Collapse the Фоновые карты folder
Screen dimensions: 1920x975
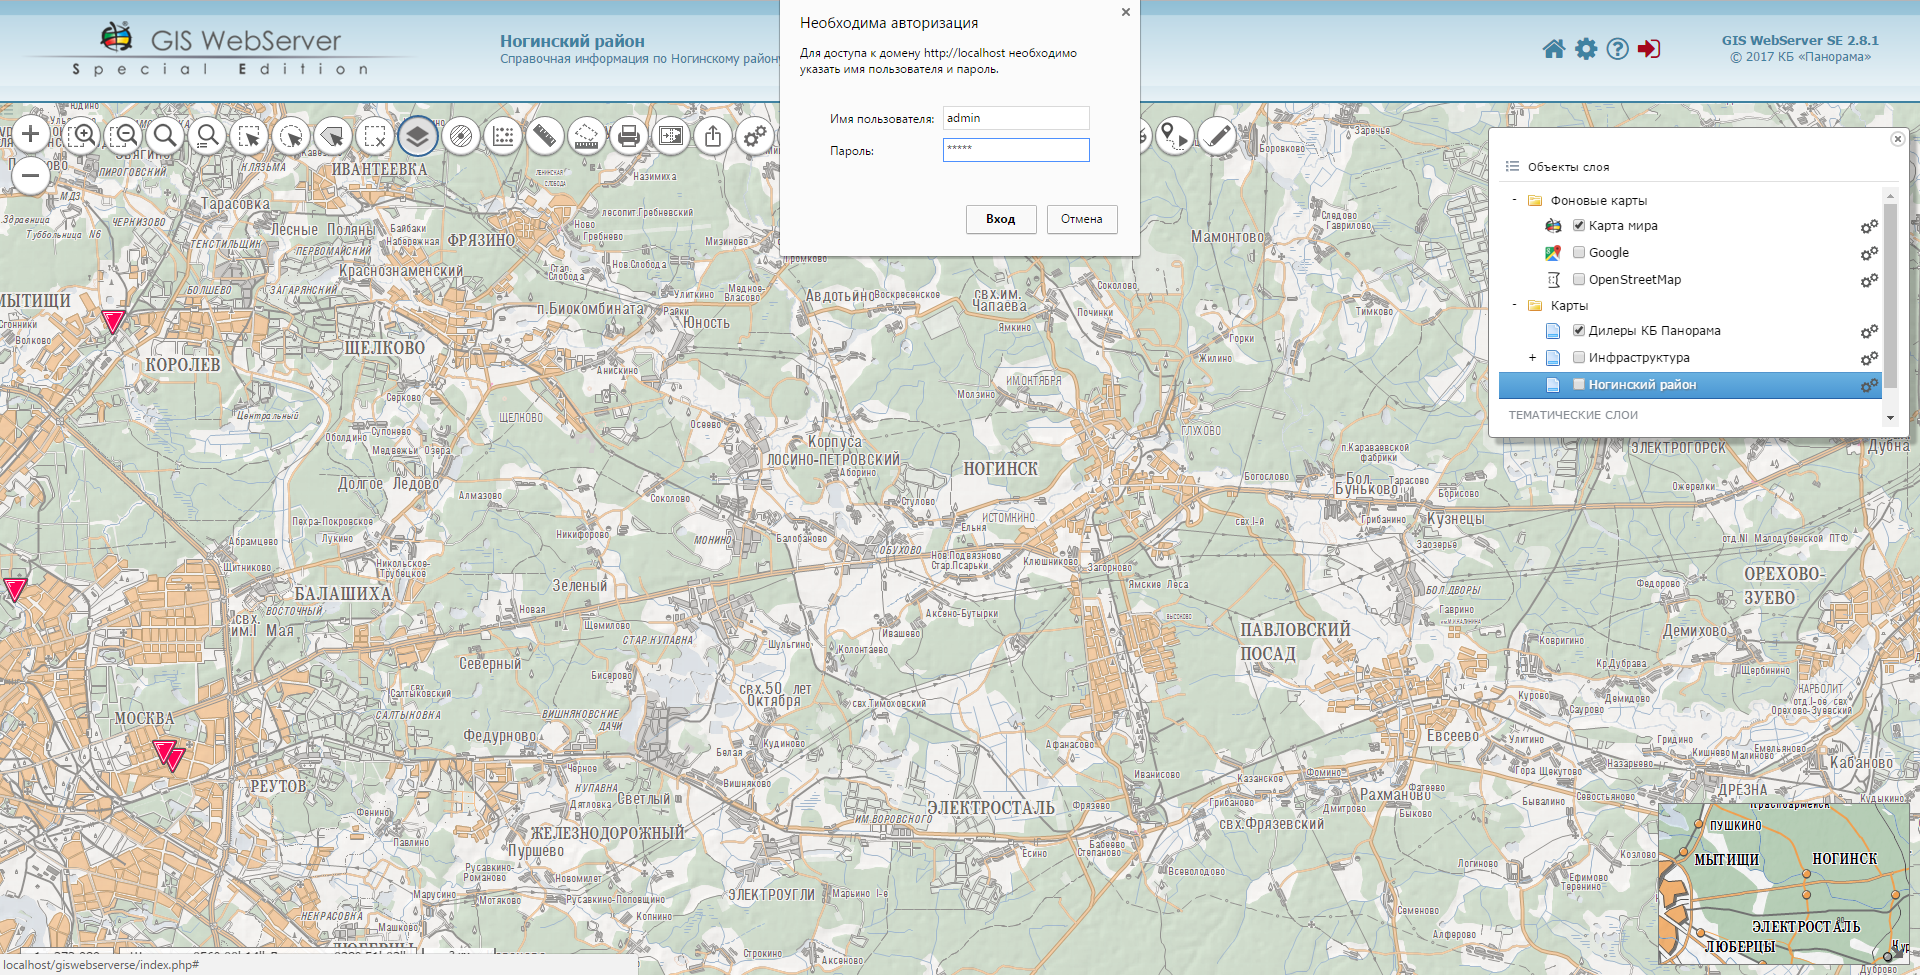1515,200
